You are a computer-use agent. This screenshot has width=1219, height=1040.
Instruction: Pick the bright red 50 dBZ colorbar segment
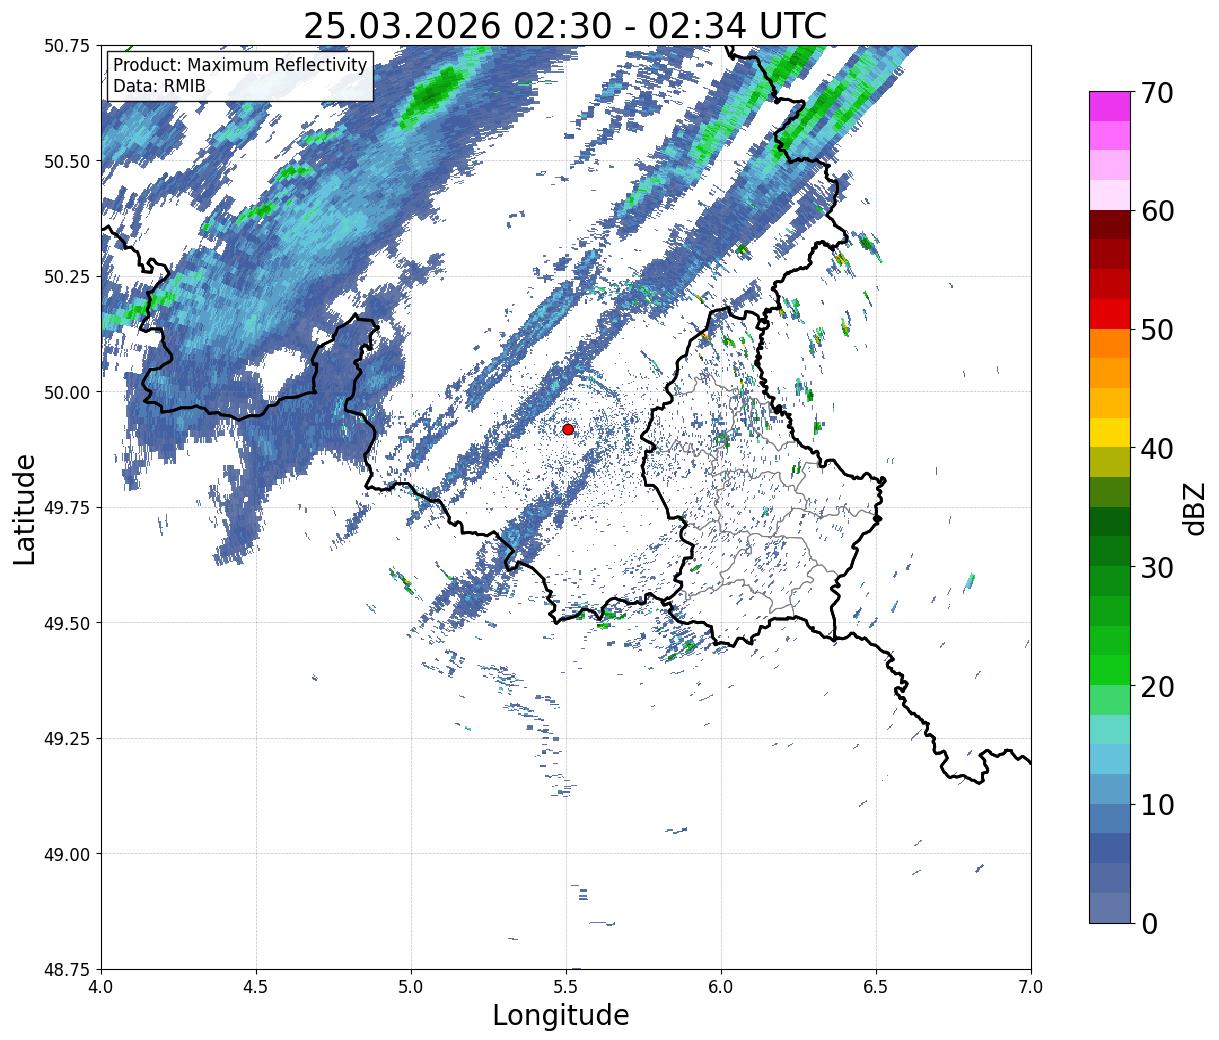click(x=1110, y=314)
